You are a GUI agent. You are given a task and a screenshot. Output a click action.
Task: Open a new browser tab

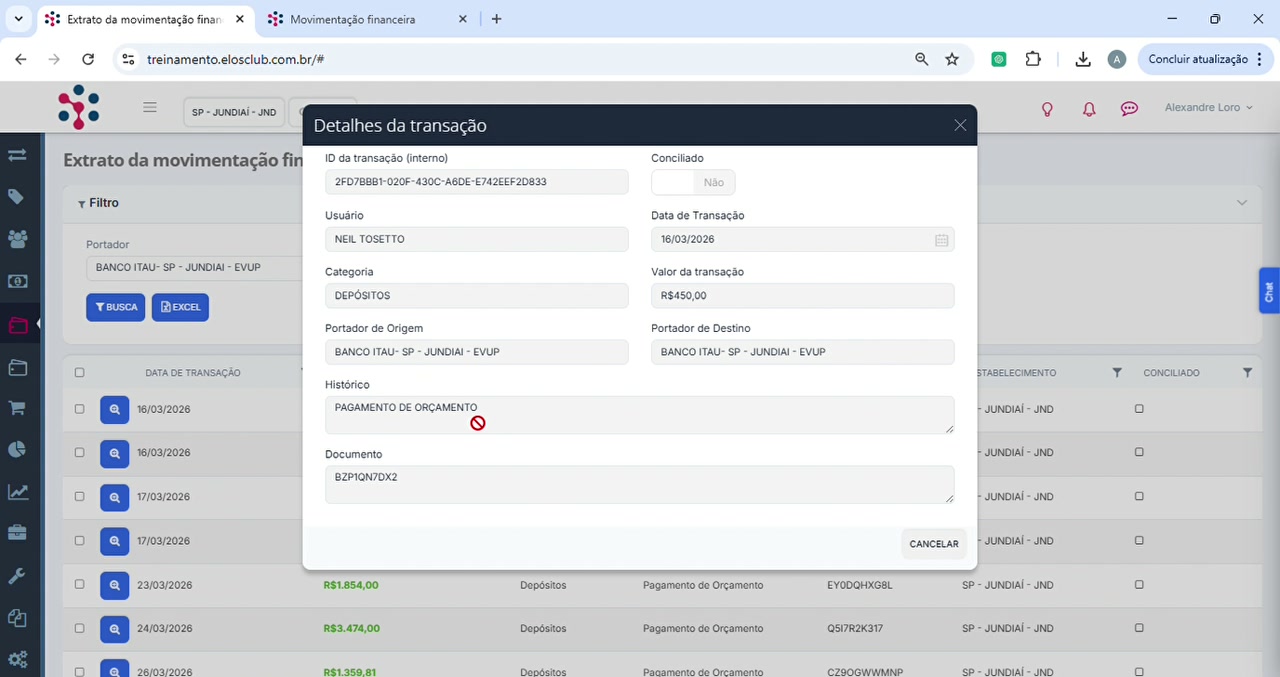tap(497, 19)
